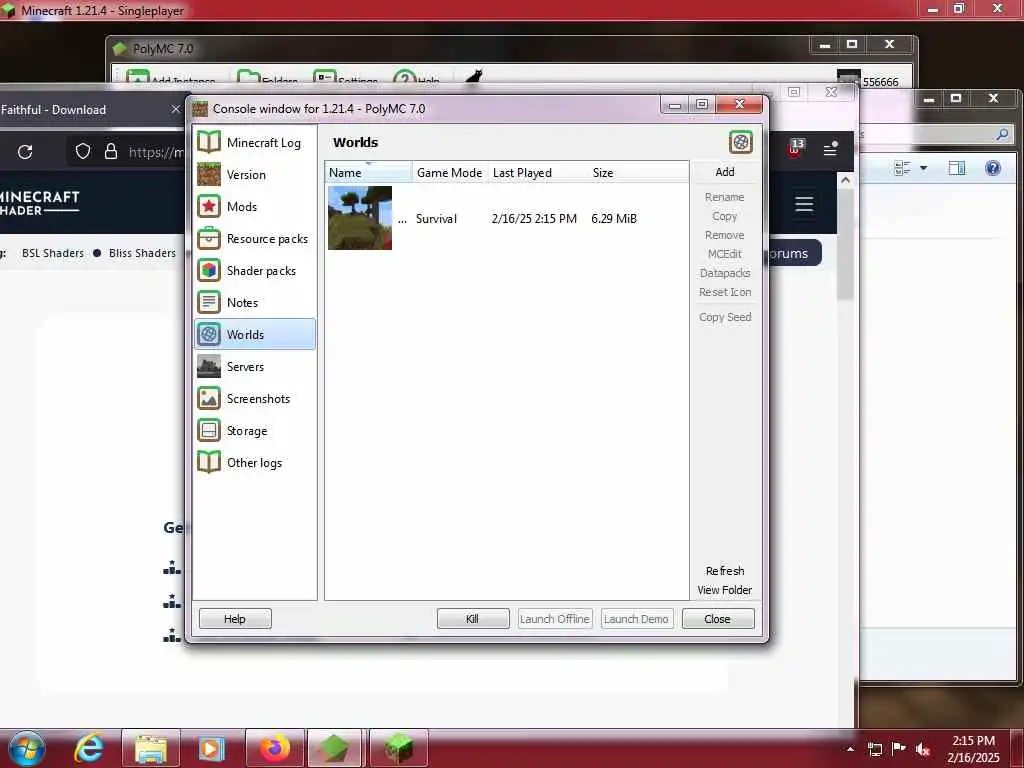Click the Mods red star icon
The width and height of the screenshot is (1024, 768).
[209, 206]
